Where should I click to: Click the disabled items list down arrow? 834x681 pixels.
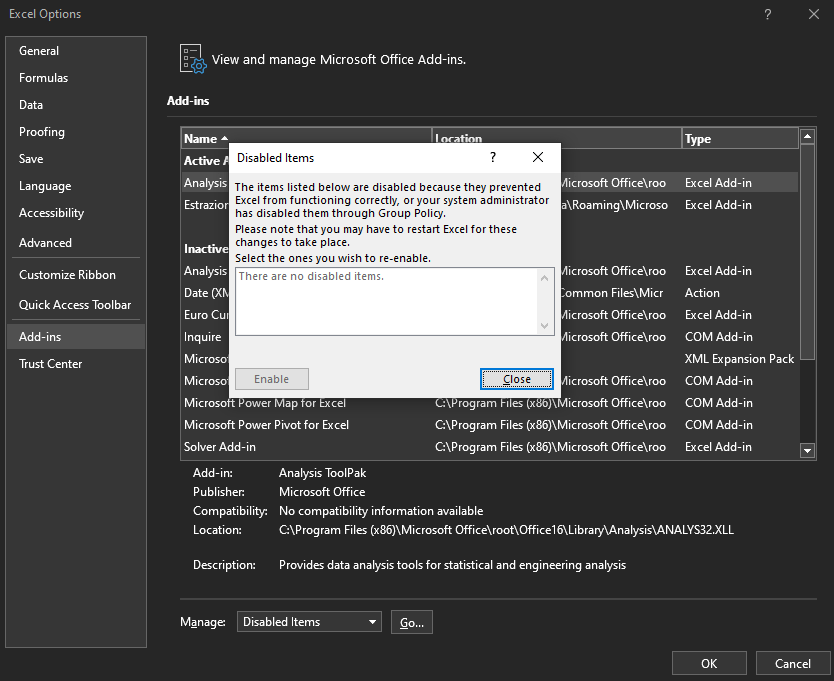(545, 326)
